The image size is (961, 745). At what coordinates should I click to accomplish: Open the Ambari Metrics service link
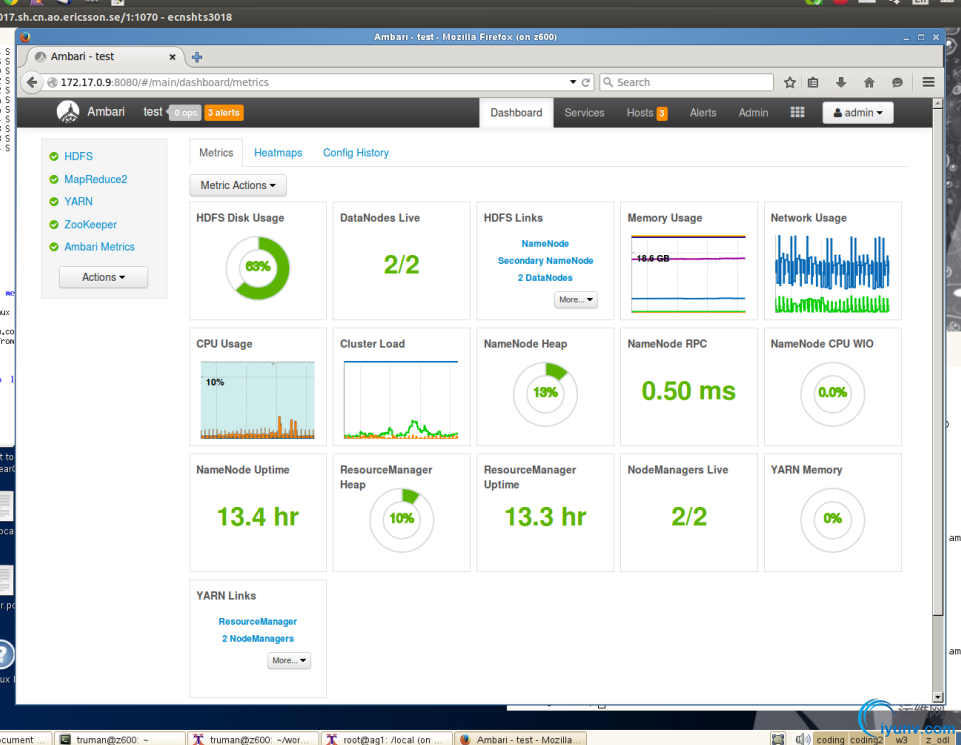coord(99,247)
